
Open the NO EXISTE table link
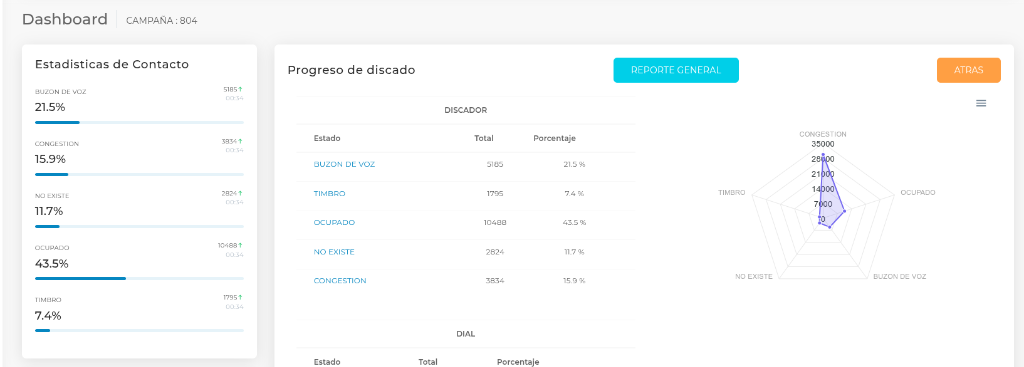(x=334, y=251)
